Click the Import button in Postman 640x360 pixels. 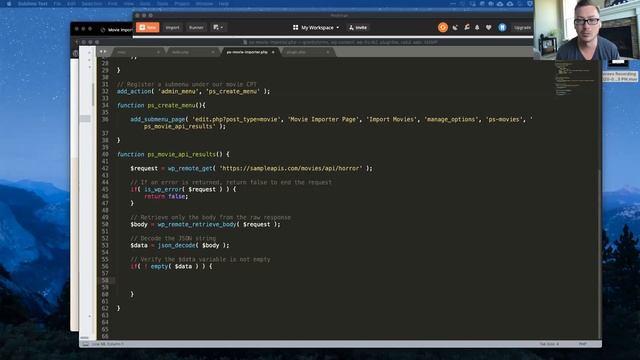pos(172,27)
